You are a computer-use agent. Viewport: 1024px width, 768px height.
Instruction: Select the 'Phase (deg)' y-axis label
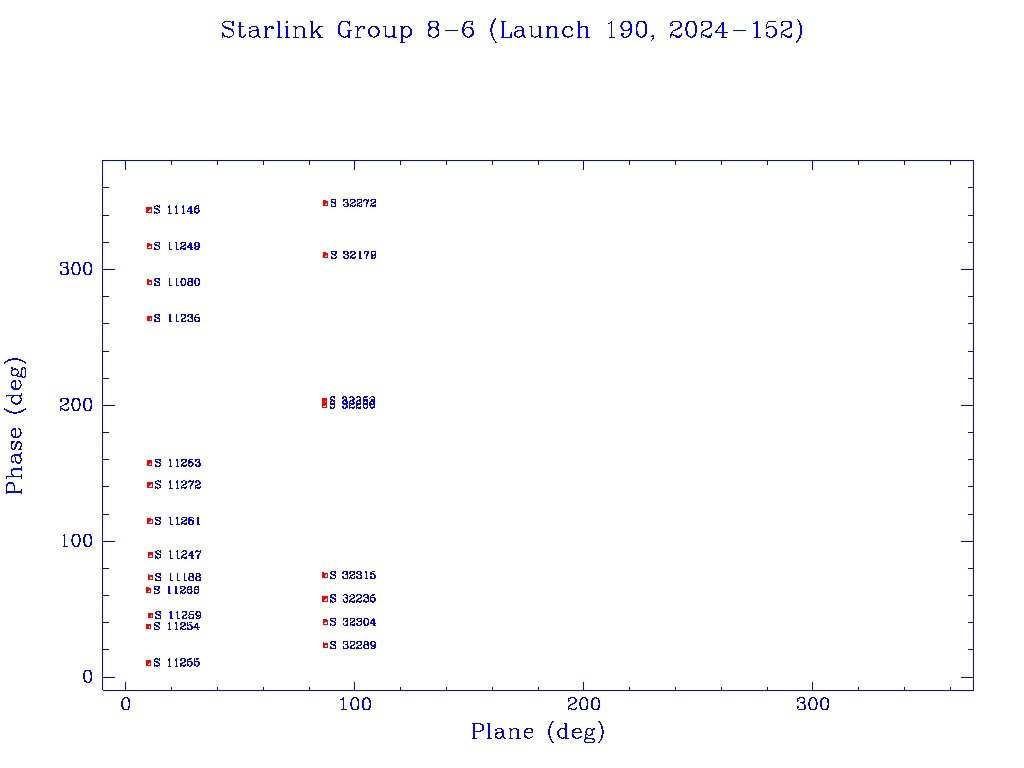coord(15,426)
